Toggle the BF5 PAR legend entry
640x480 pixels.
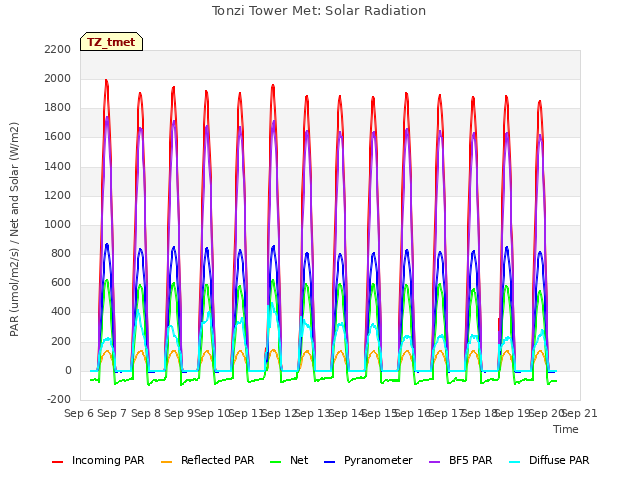[x=461, y=460]
